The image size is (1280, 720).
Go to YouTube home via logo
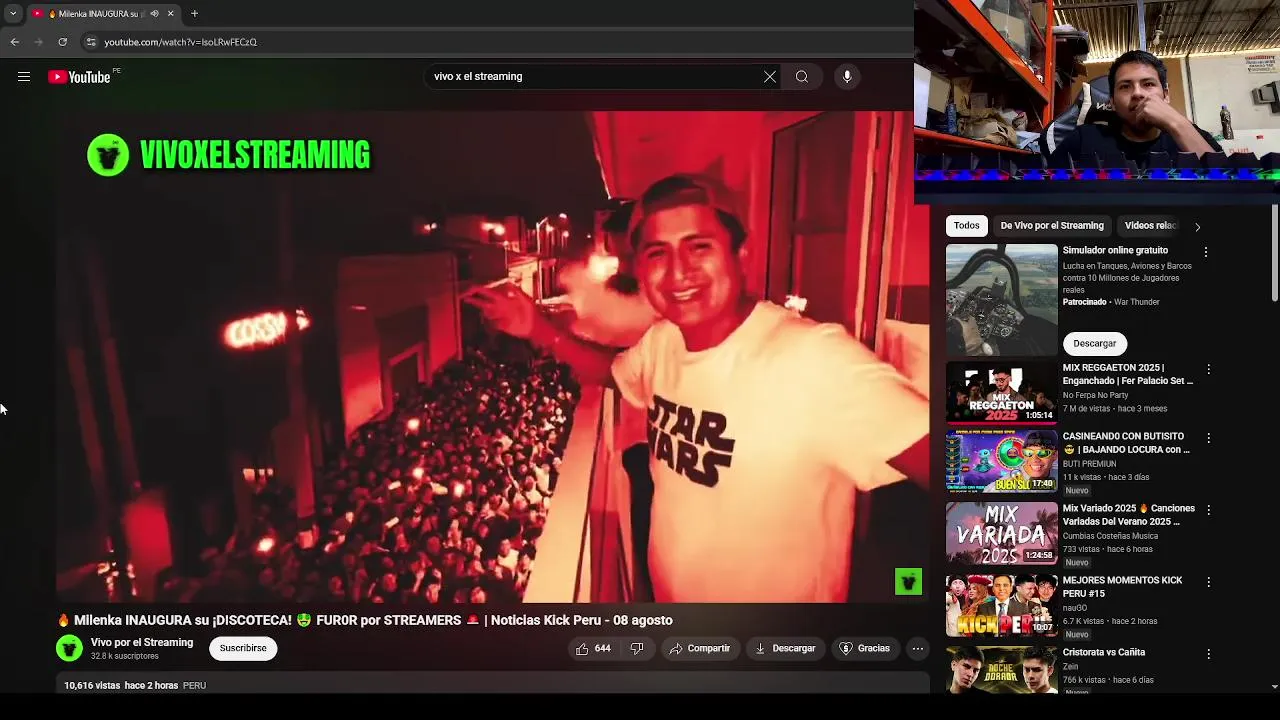[x=79, y=77]
